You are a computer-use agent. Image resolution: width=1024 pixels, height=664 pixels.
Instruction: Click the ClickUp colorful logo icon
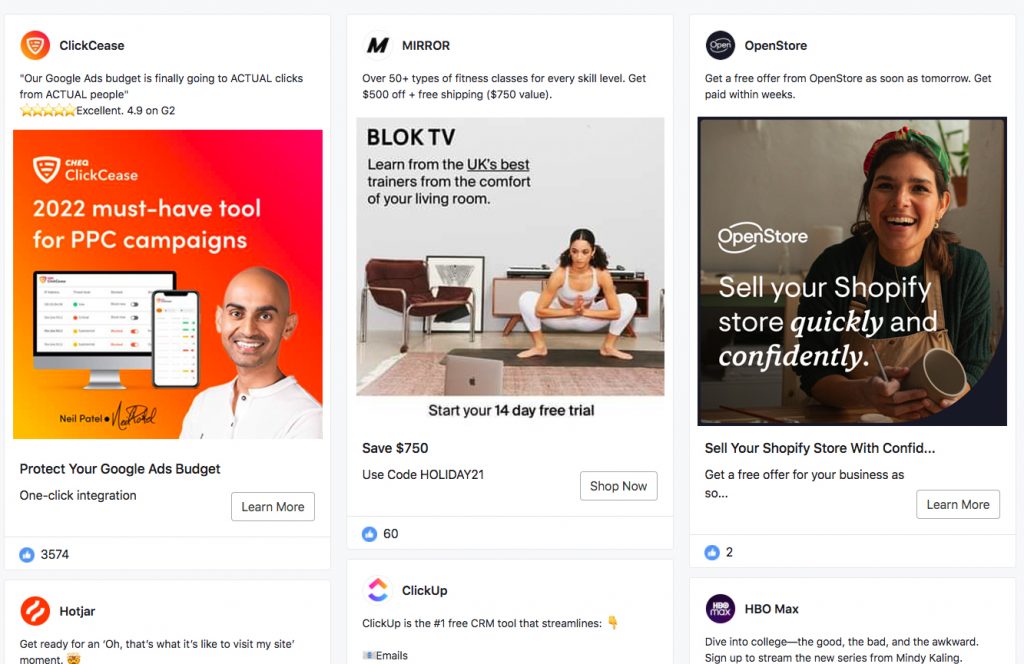click(x=377, y=590)
